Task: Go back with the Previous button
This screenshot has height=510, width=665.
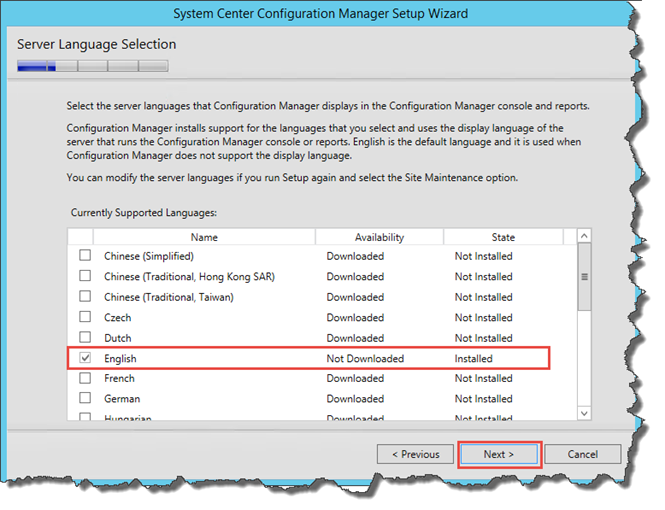Action: (415, 454)
